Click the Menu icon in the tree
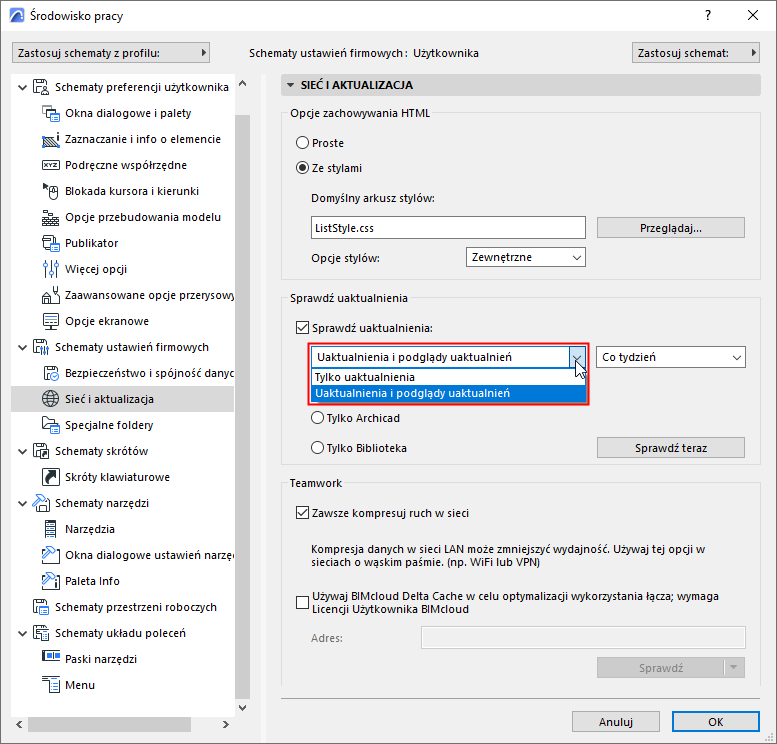The width and height of the screenshot is (777, 744). pyautogui.click(x=51, y=685)
